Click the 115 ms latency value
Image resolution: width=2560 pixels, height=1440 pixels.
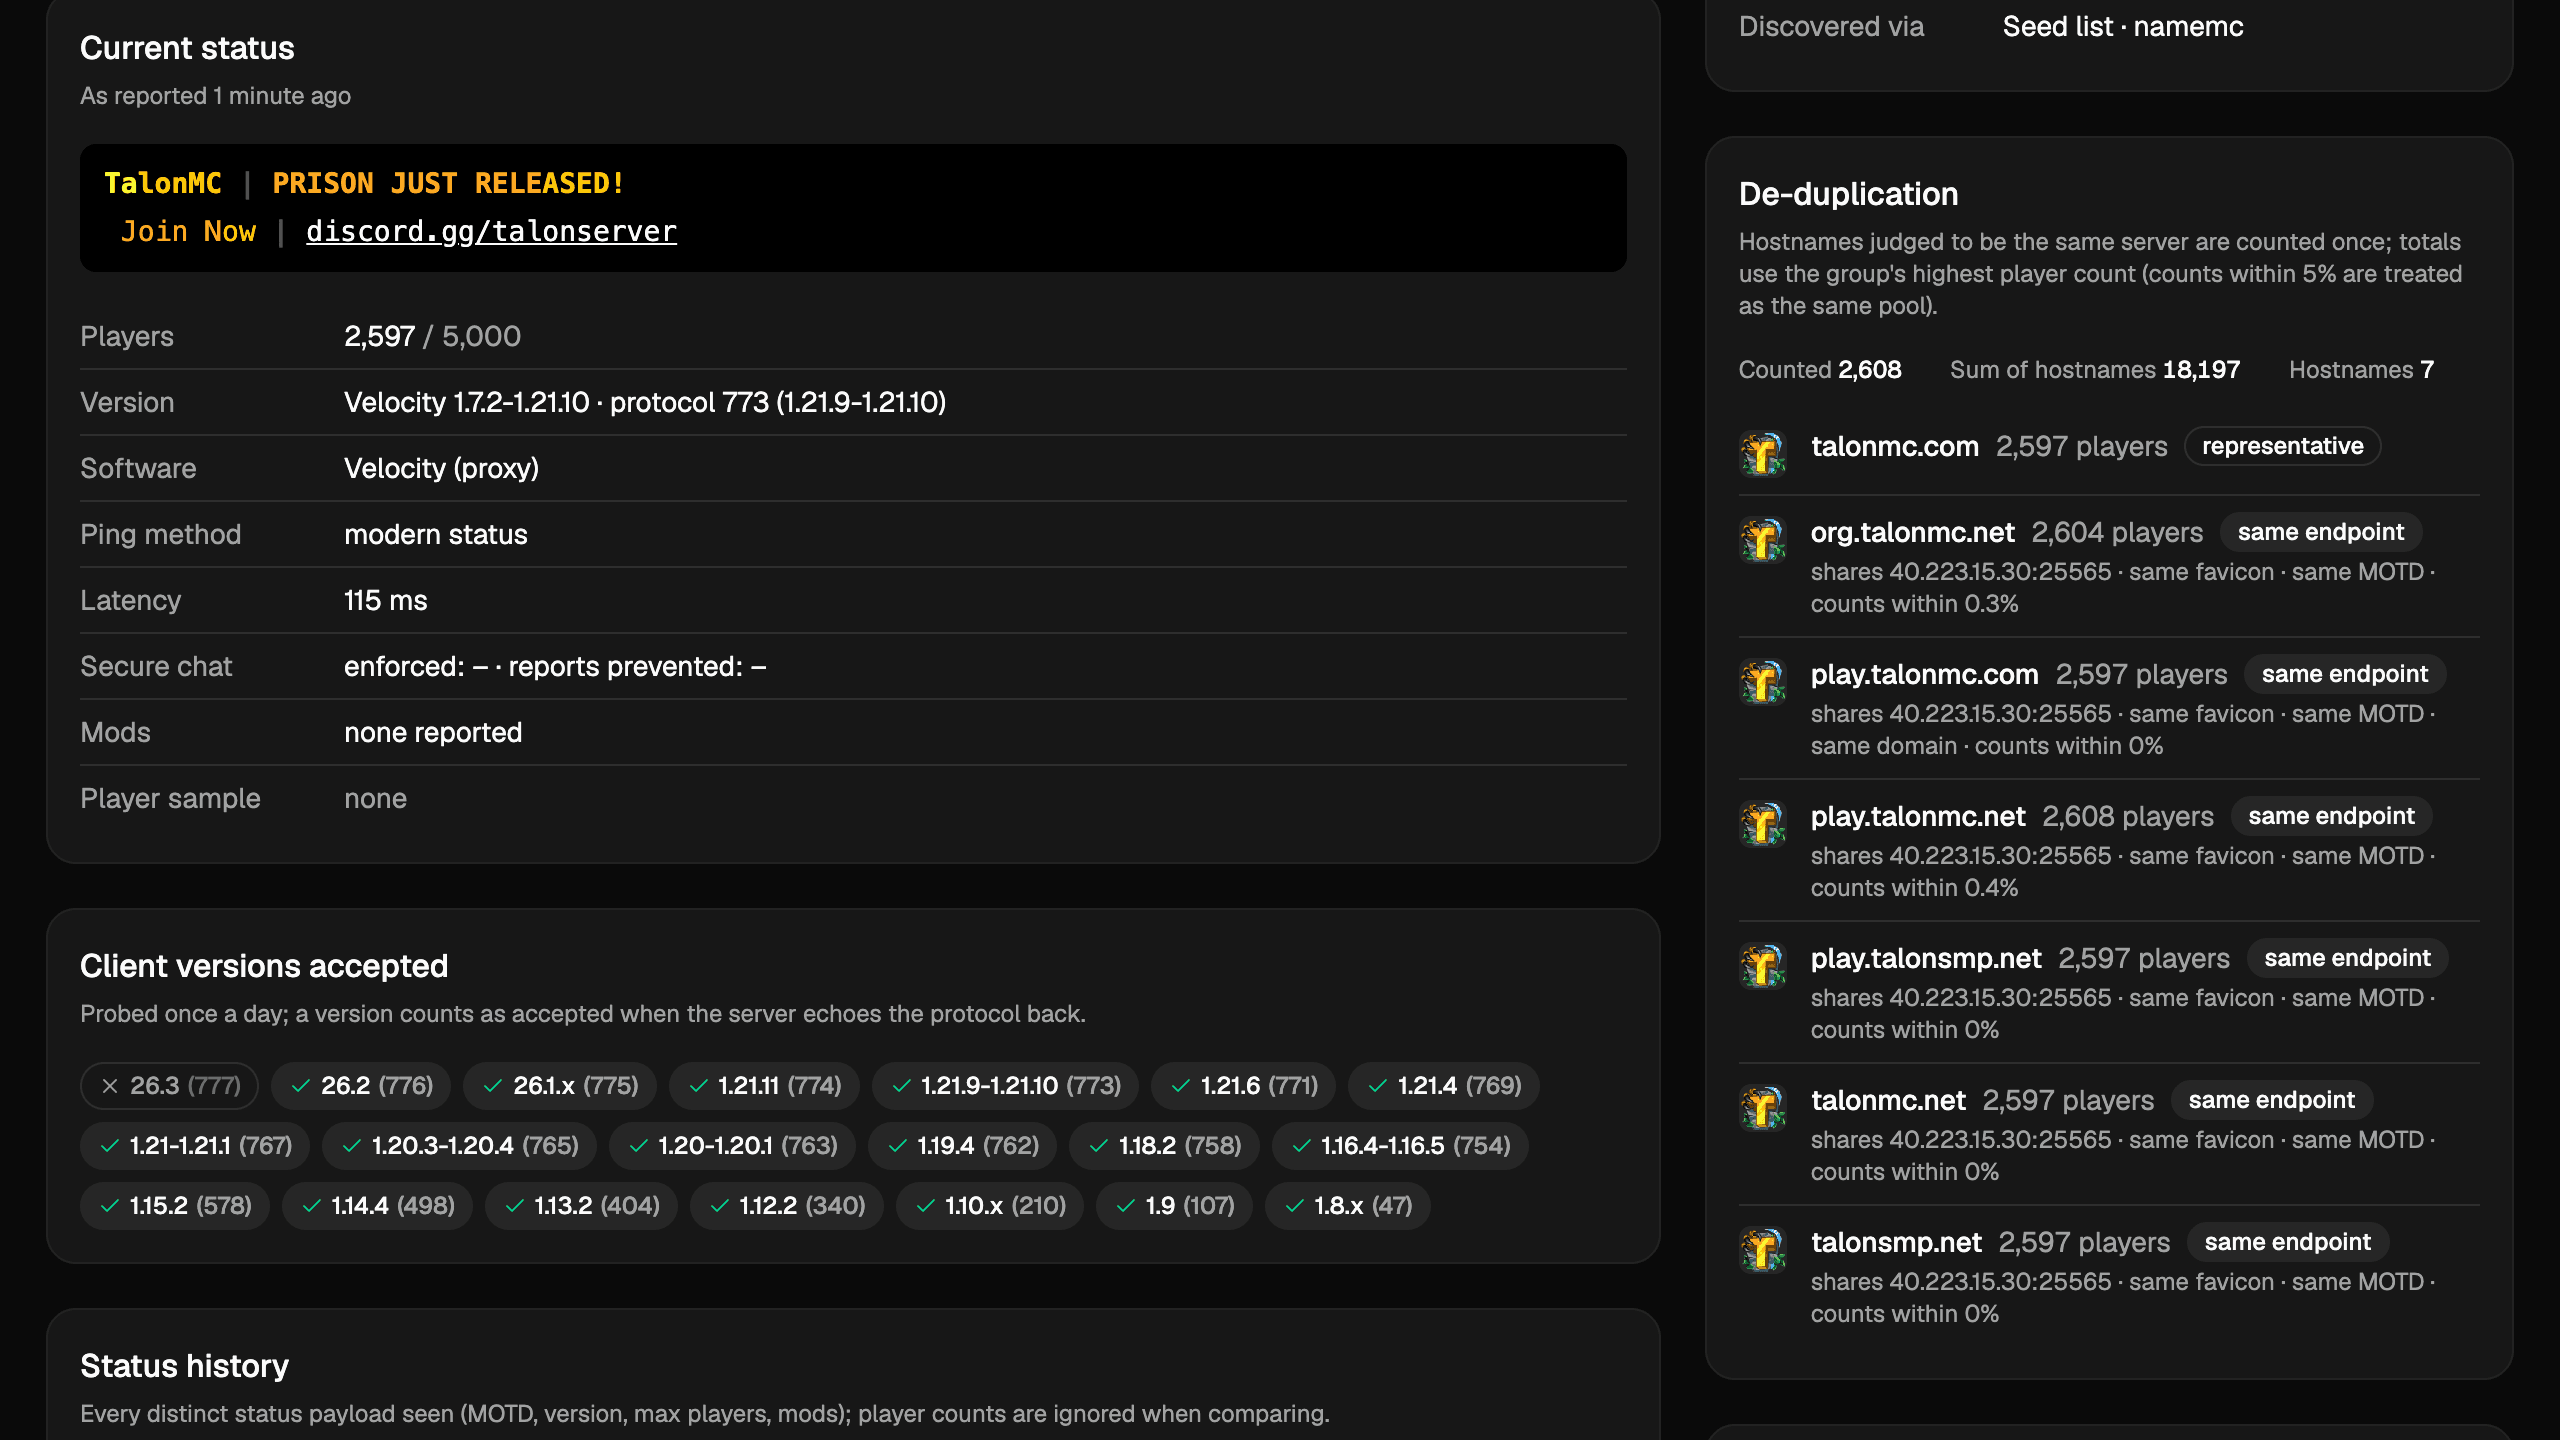coord(385,600)
